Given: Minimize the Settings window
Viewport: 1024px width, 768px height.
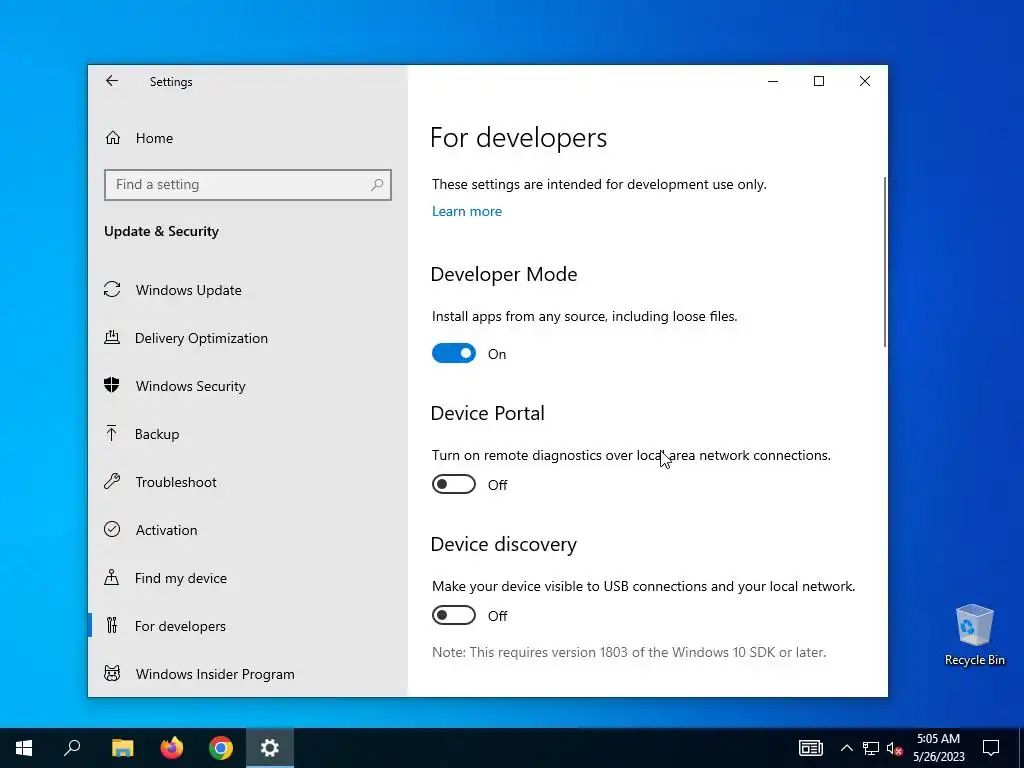Looking at the screenshot, I should tap(773, 81).
